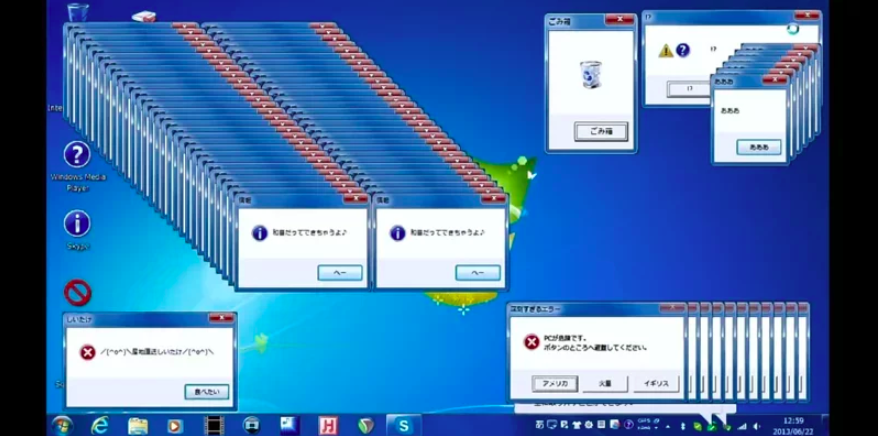879x436 pixels.
Task: Click ボタンのところへ避難してください text line
Action: click(x=594, y=347)
